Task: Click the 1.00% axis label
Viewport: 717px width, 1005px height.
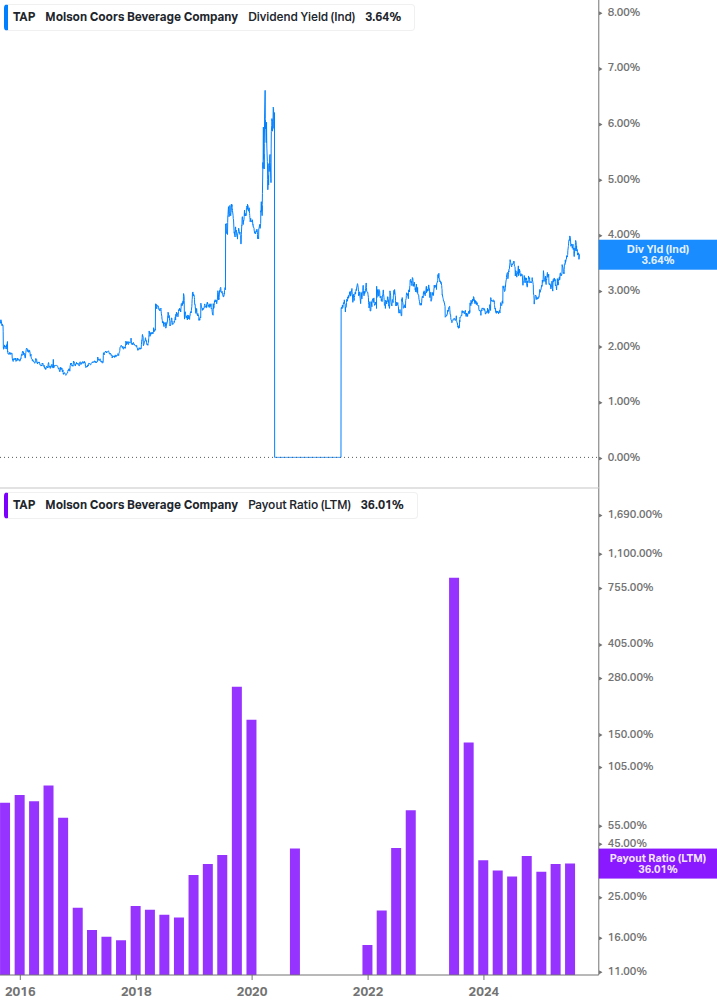Action: (x=623, y=401)
